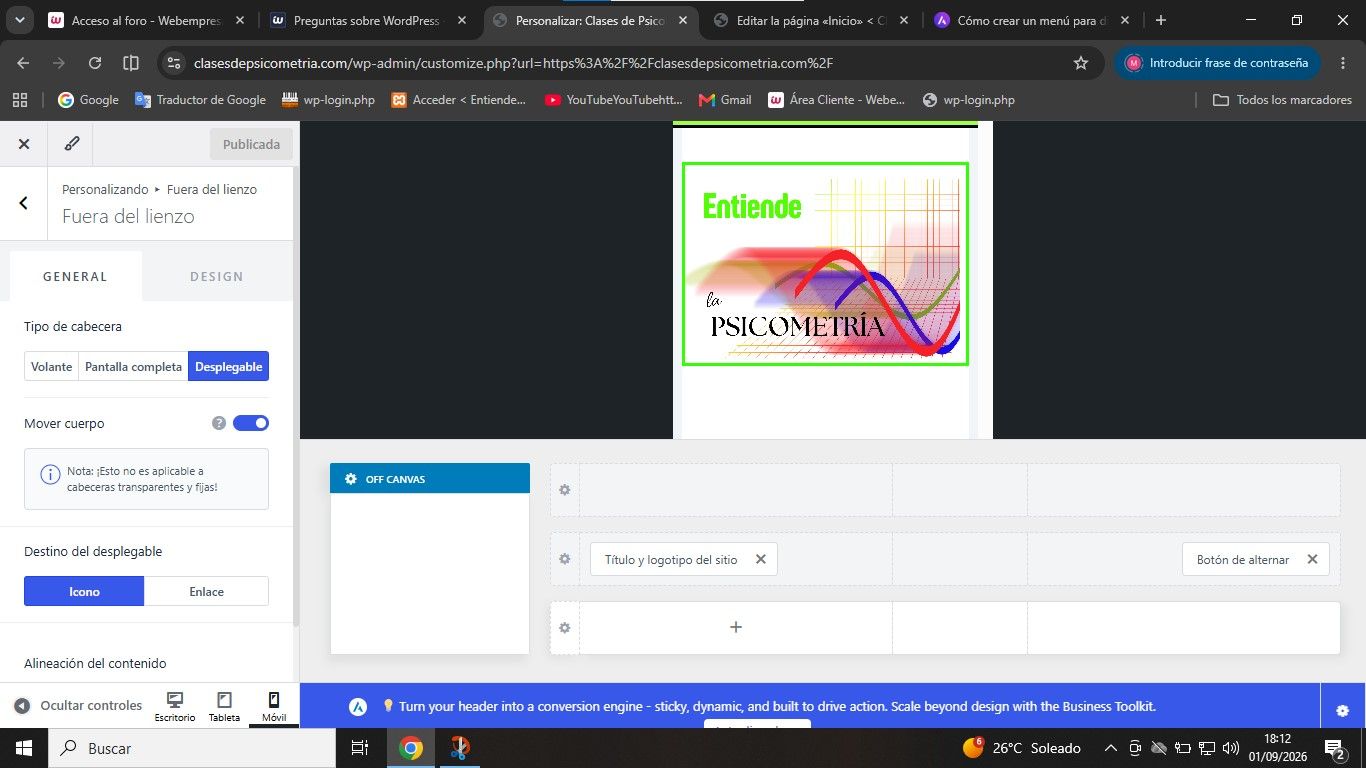Toggle the Mover cuerpo switch

pyautogui.click(x=251, y=423)
